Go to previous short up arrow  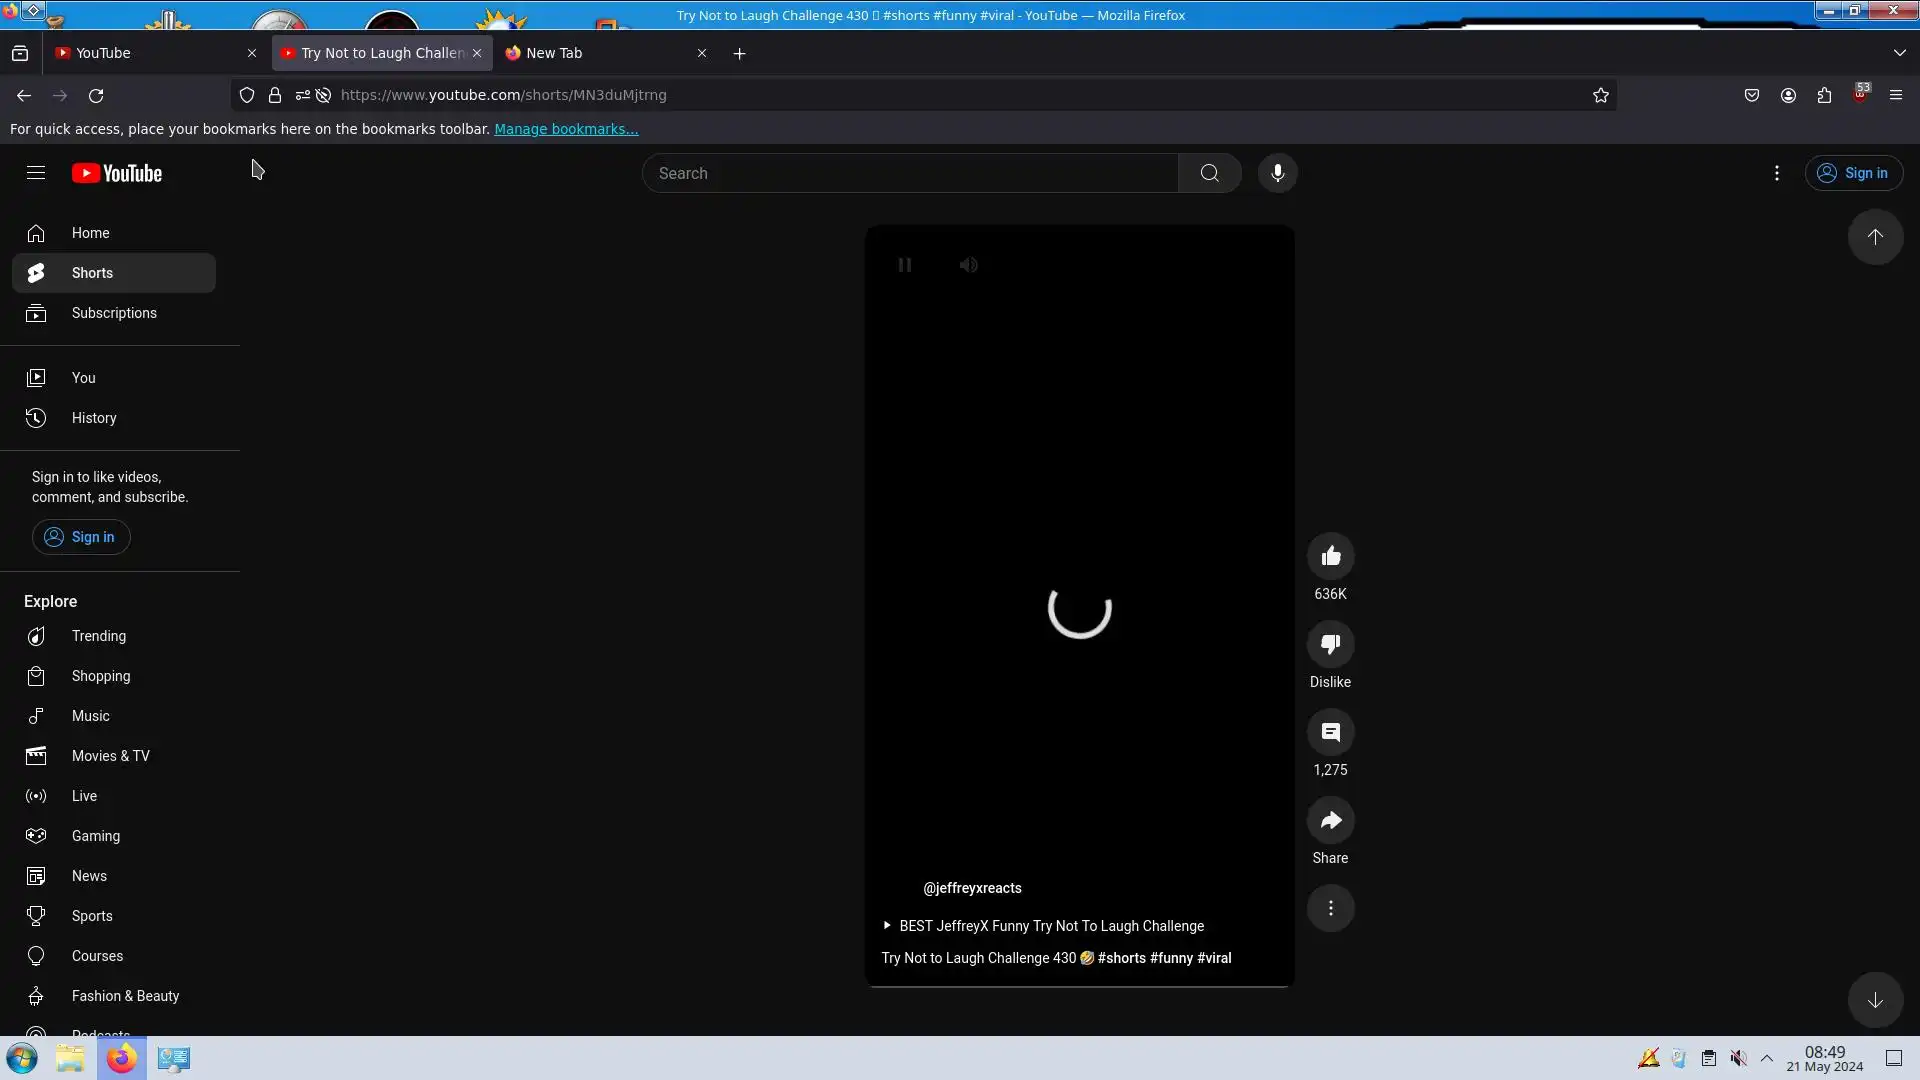pos(1875,237)
